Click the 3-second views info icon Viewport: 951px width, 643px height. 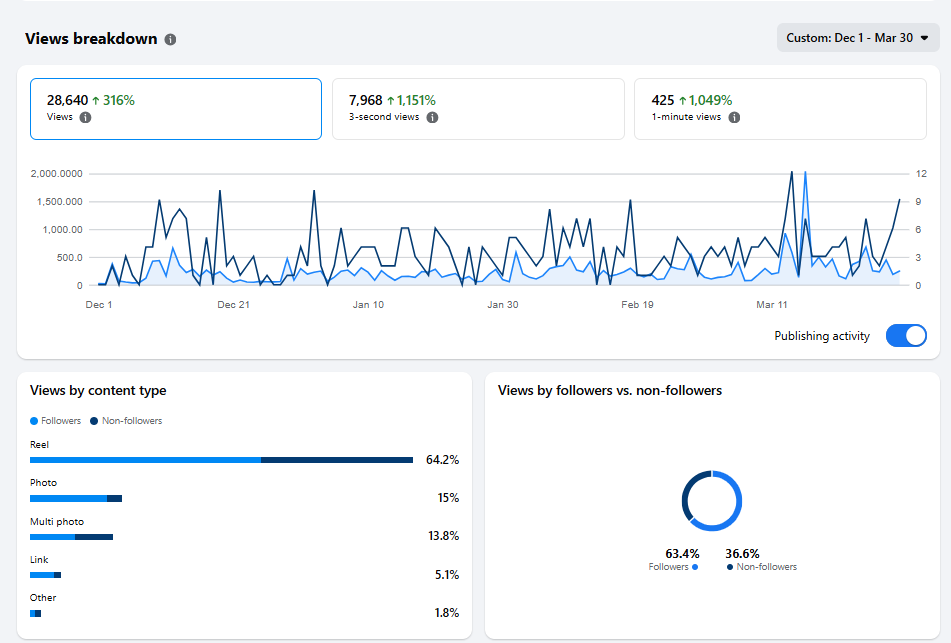(x=431, y=117)
